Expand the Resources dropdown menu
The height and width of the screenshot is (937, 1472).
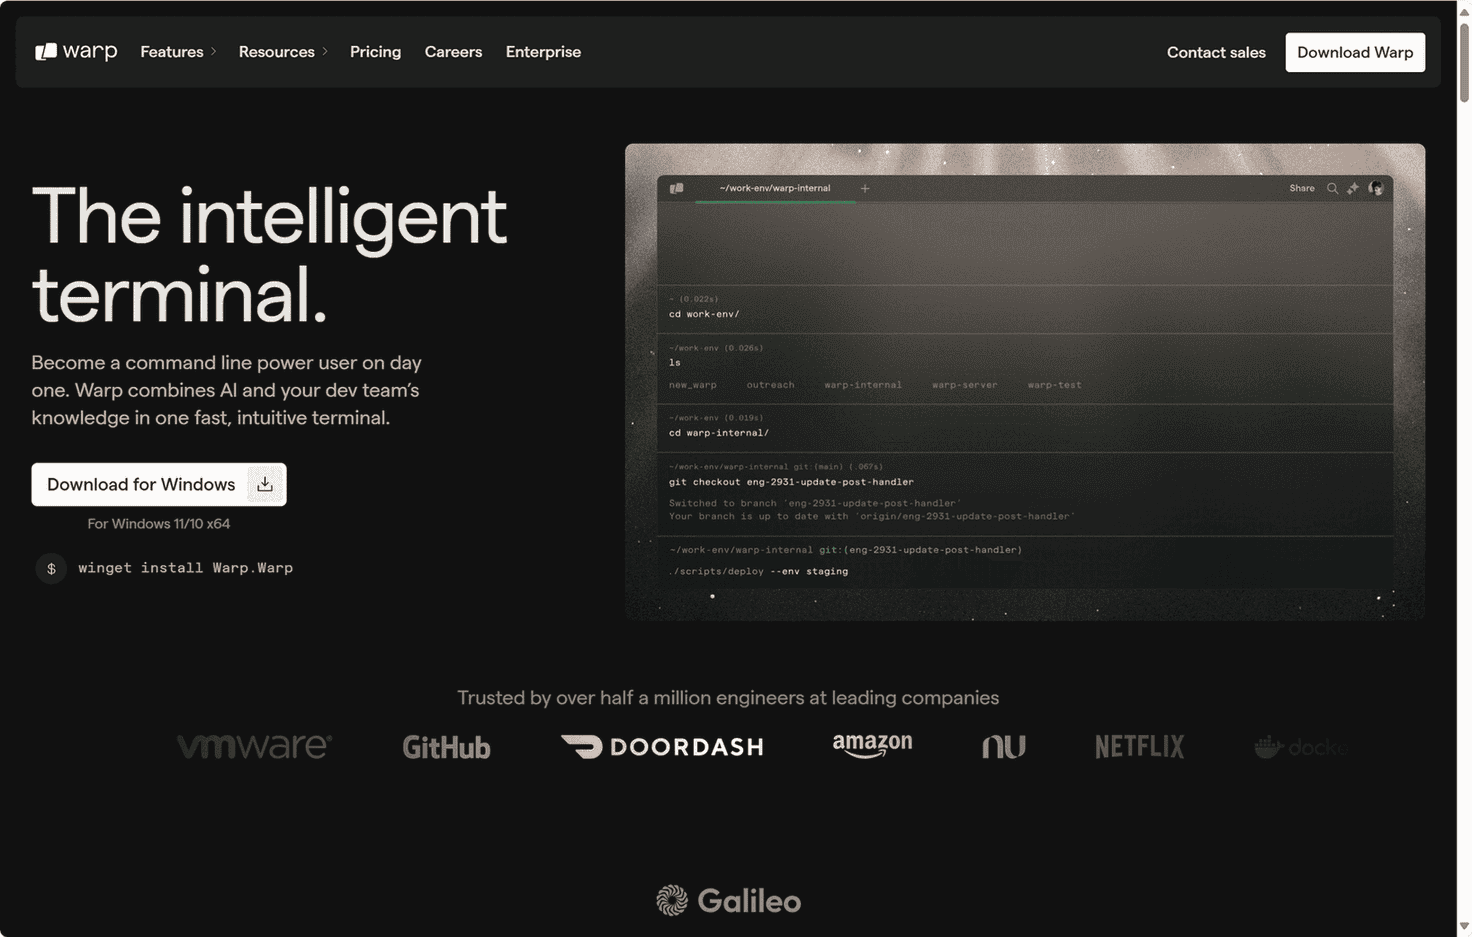pos(283,52)
